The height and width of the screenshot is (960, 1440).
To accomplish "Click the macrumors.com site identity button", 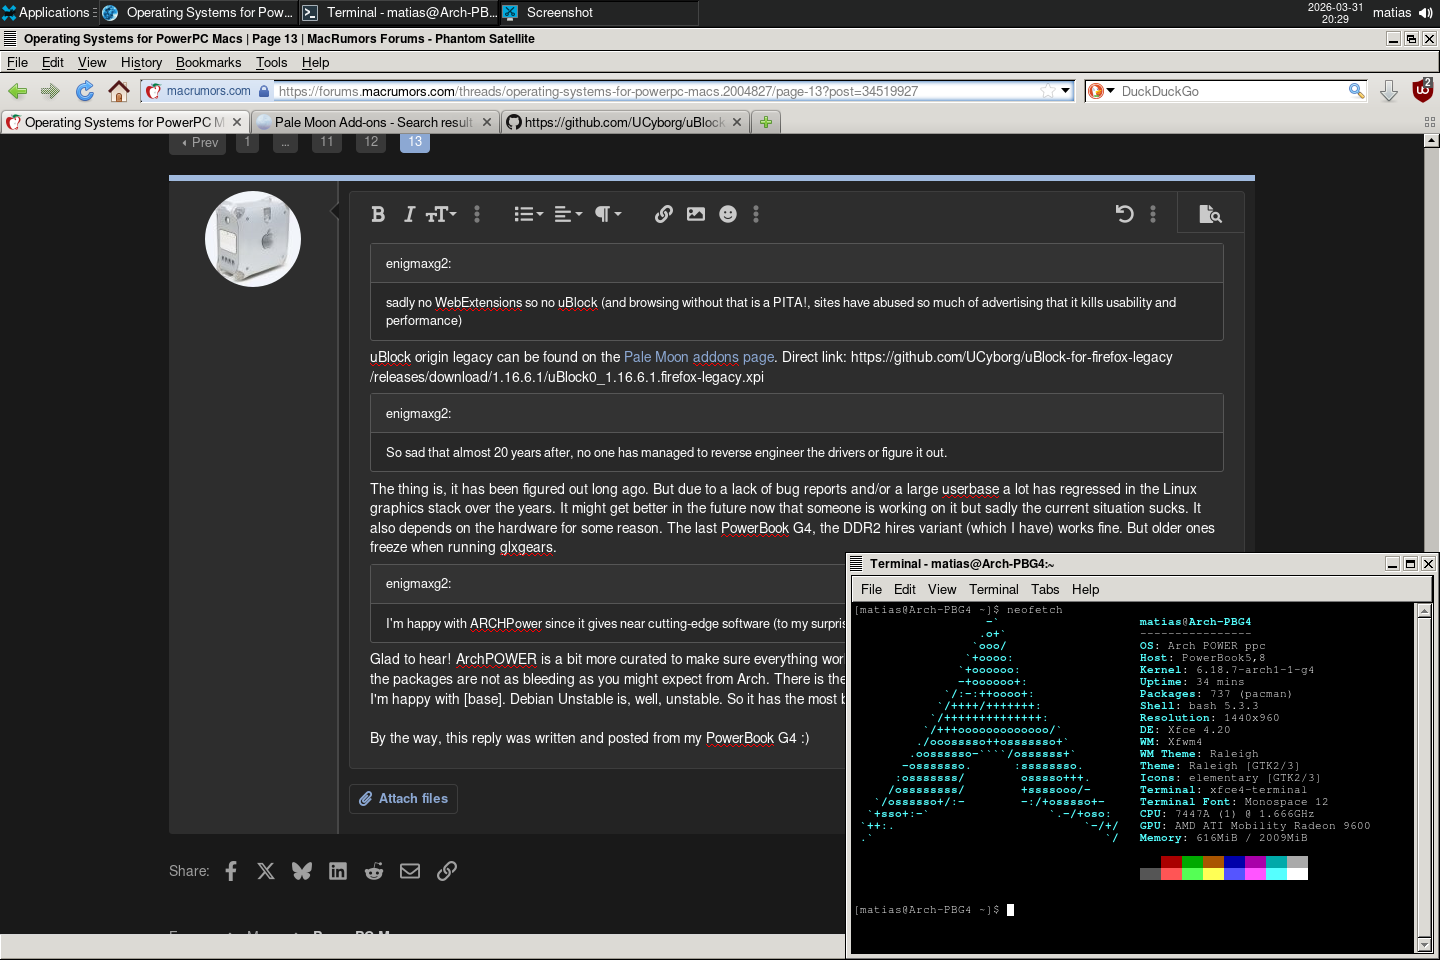I will 207,91.
